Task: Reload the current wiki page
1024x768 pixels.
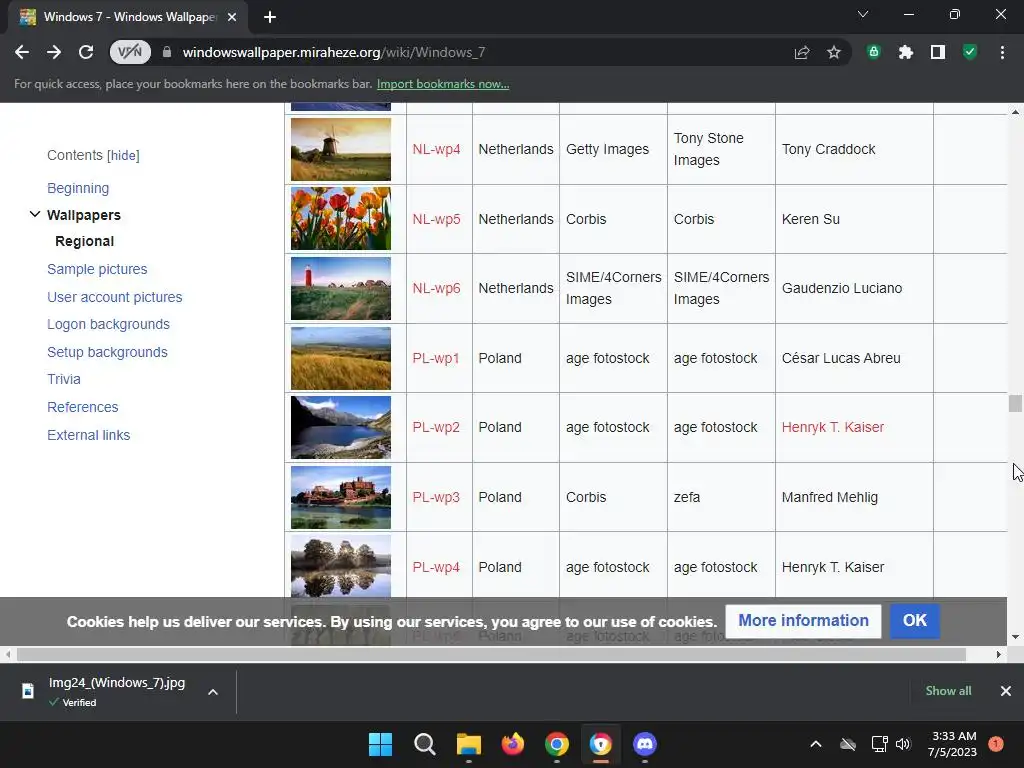Action: coord(86,52)
